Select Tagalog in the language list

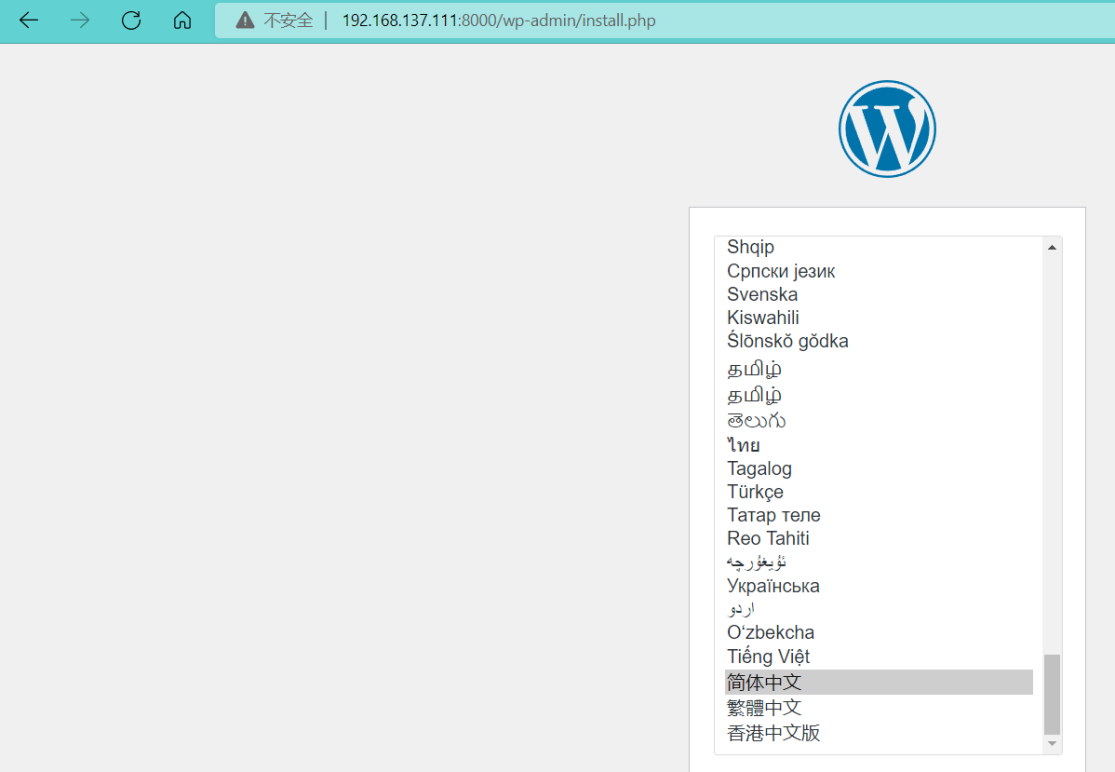coord(879,469)
